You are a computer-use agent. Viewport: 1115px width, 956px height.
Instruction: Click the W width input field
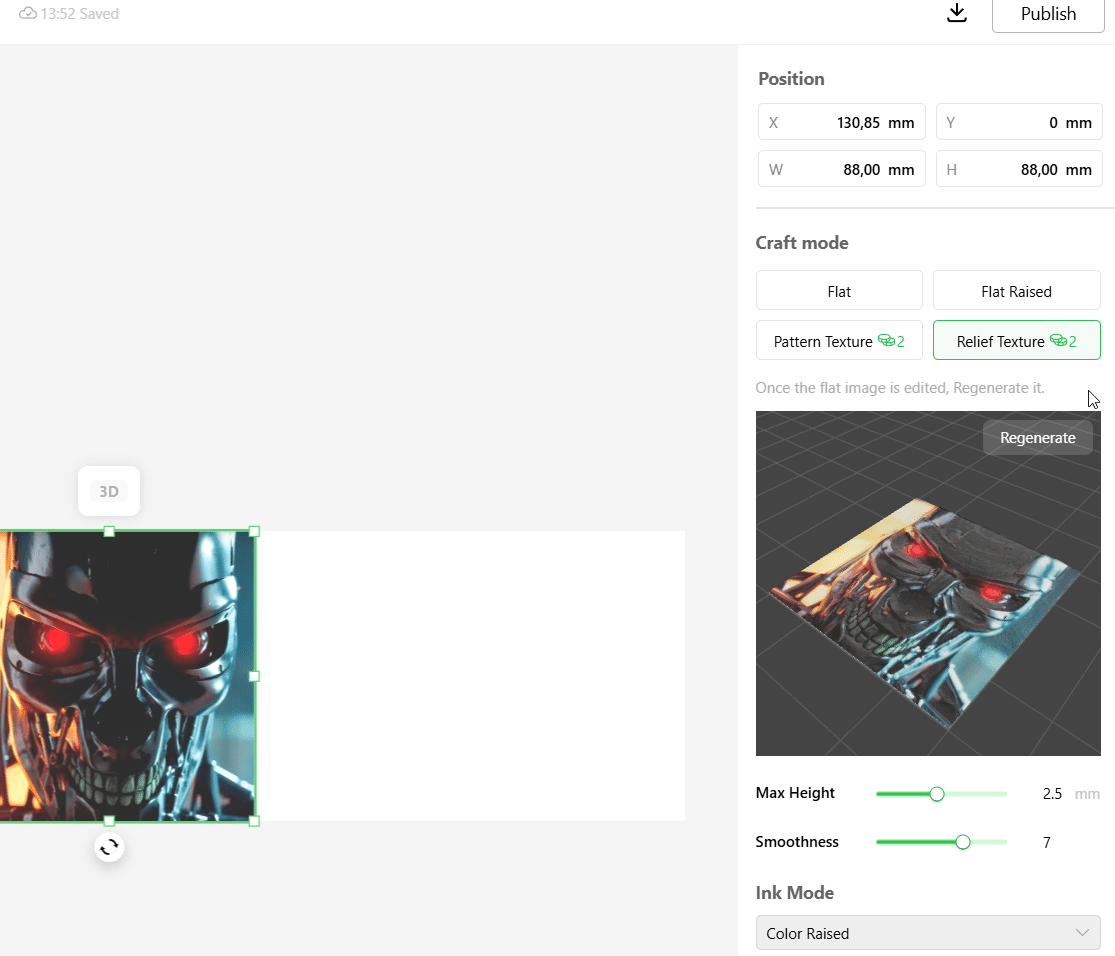click(x=841, y=169)
